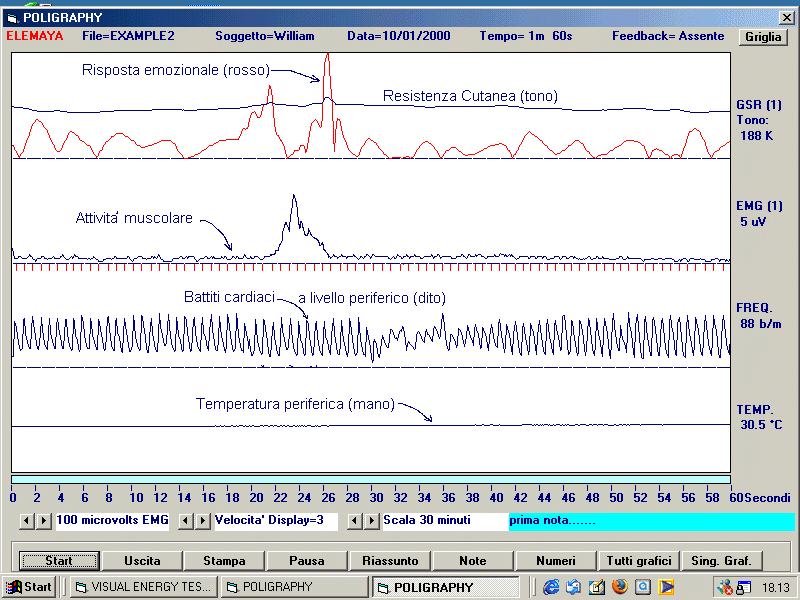Click the Note button
Image resolution: width=800 pixels, height=600 pixels.
[473, 561]
